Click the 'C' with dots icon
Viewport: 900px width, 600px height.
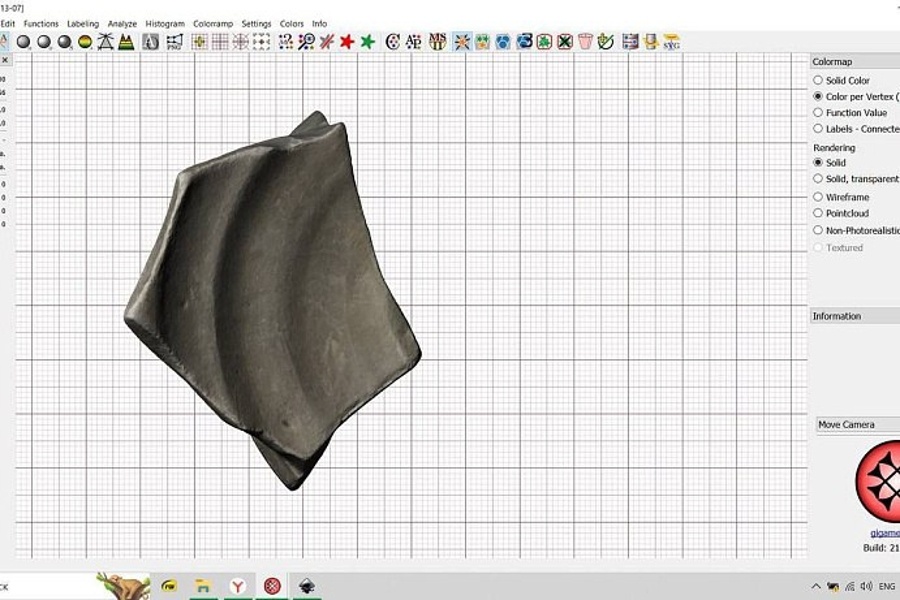(393, 42)
